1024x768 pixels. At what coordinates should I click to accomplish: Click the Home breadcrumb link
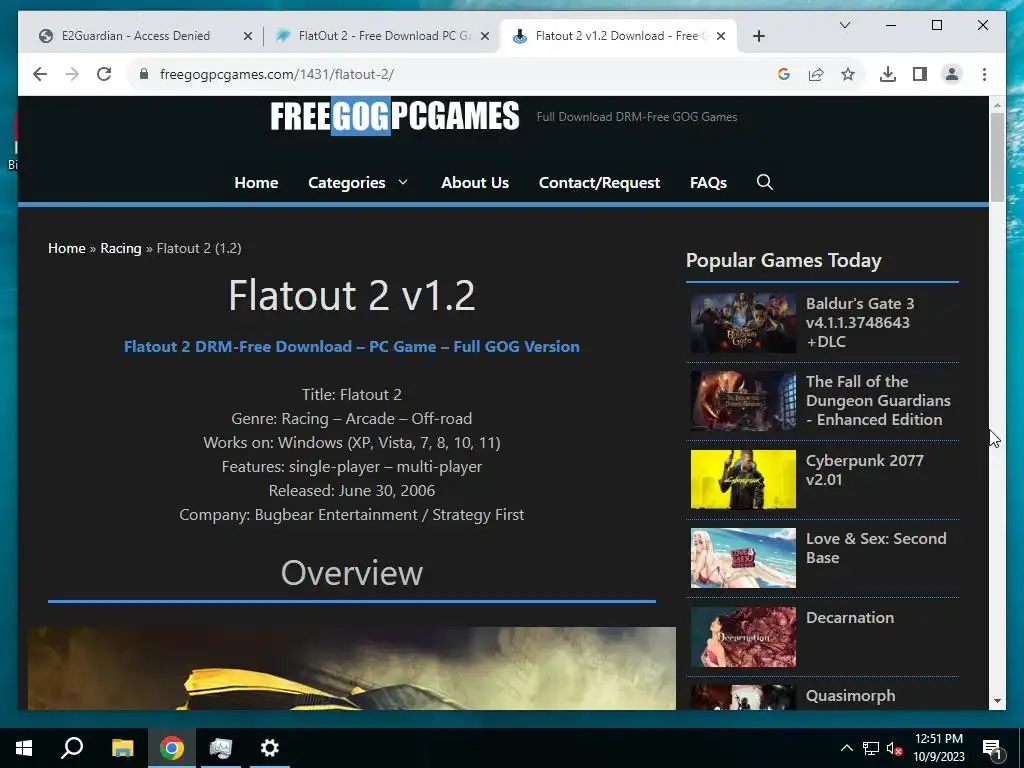(67, 248)
